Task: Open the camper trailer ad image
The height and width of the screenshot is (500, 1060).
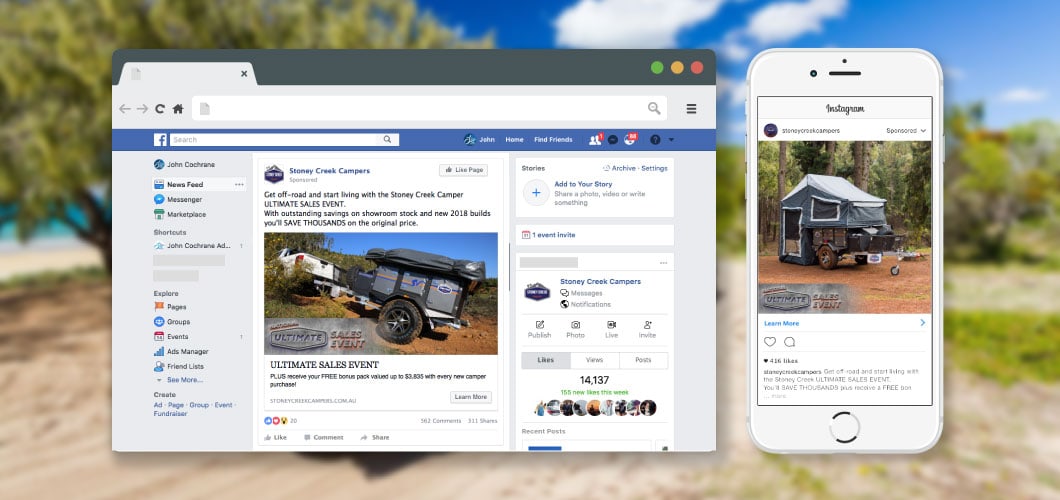Action: point(381,293)
